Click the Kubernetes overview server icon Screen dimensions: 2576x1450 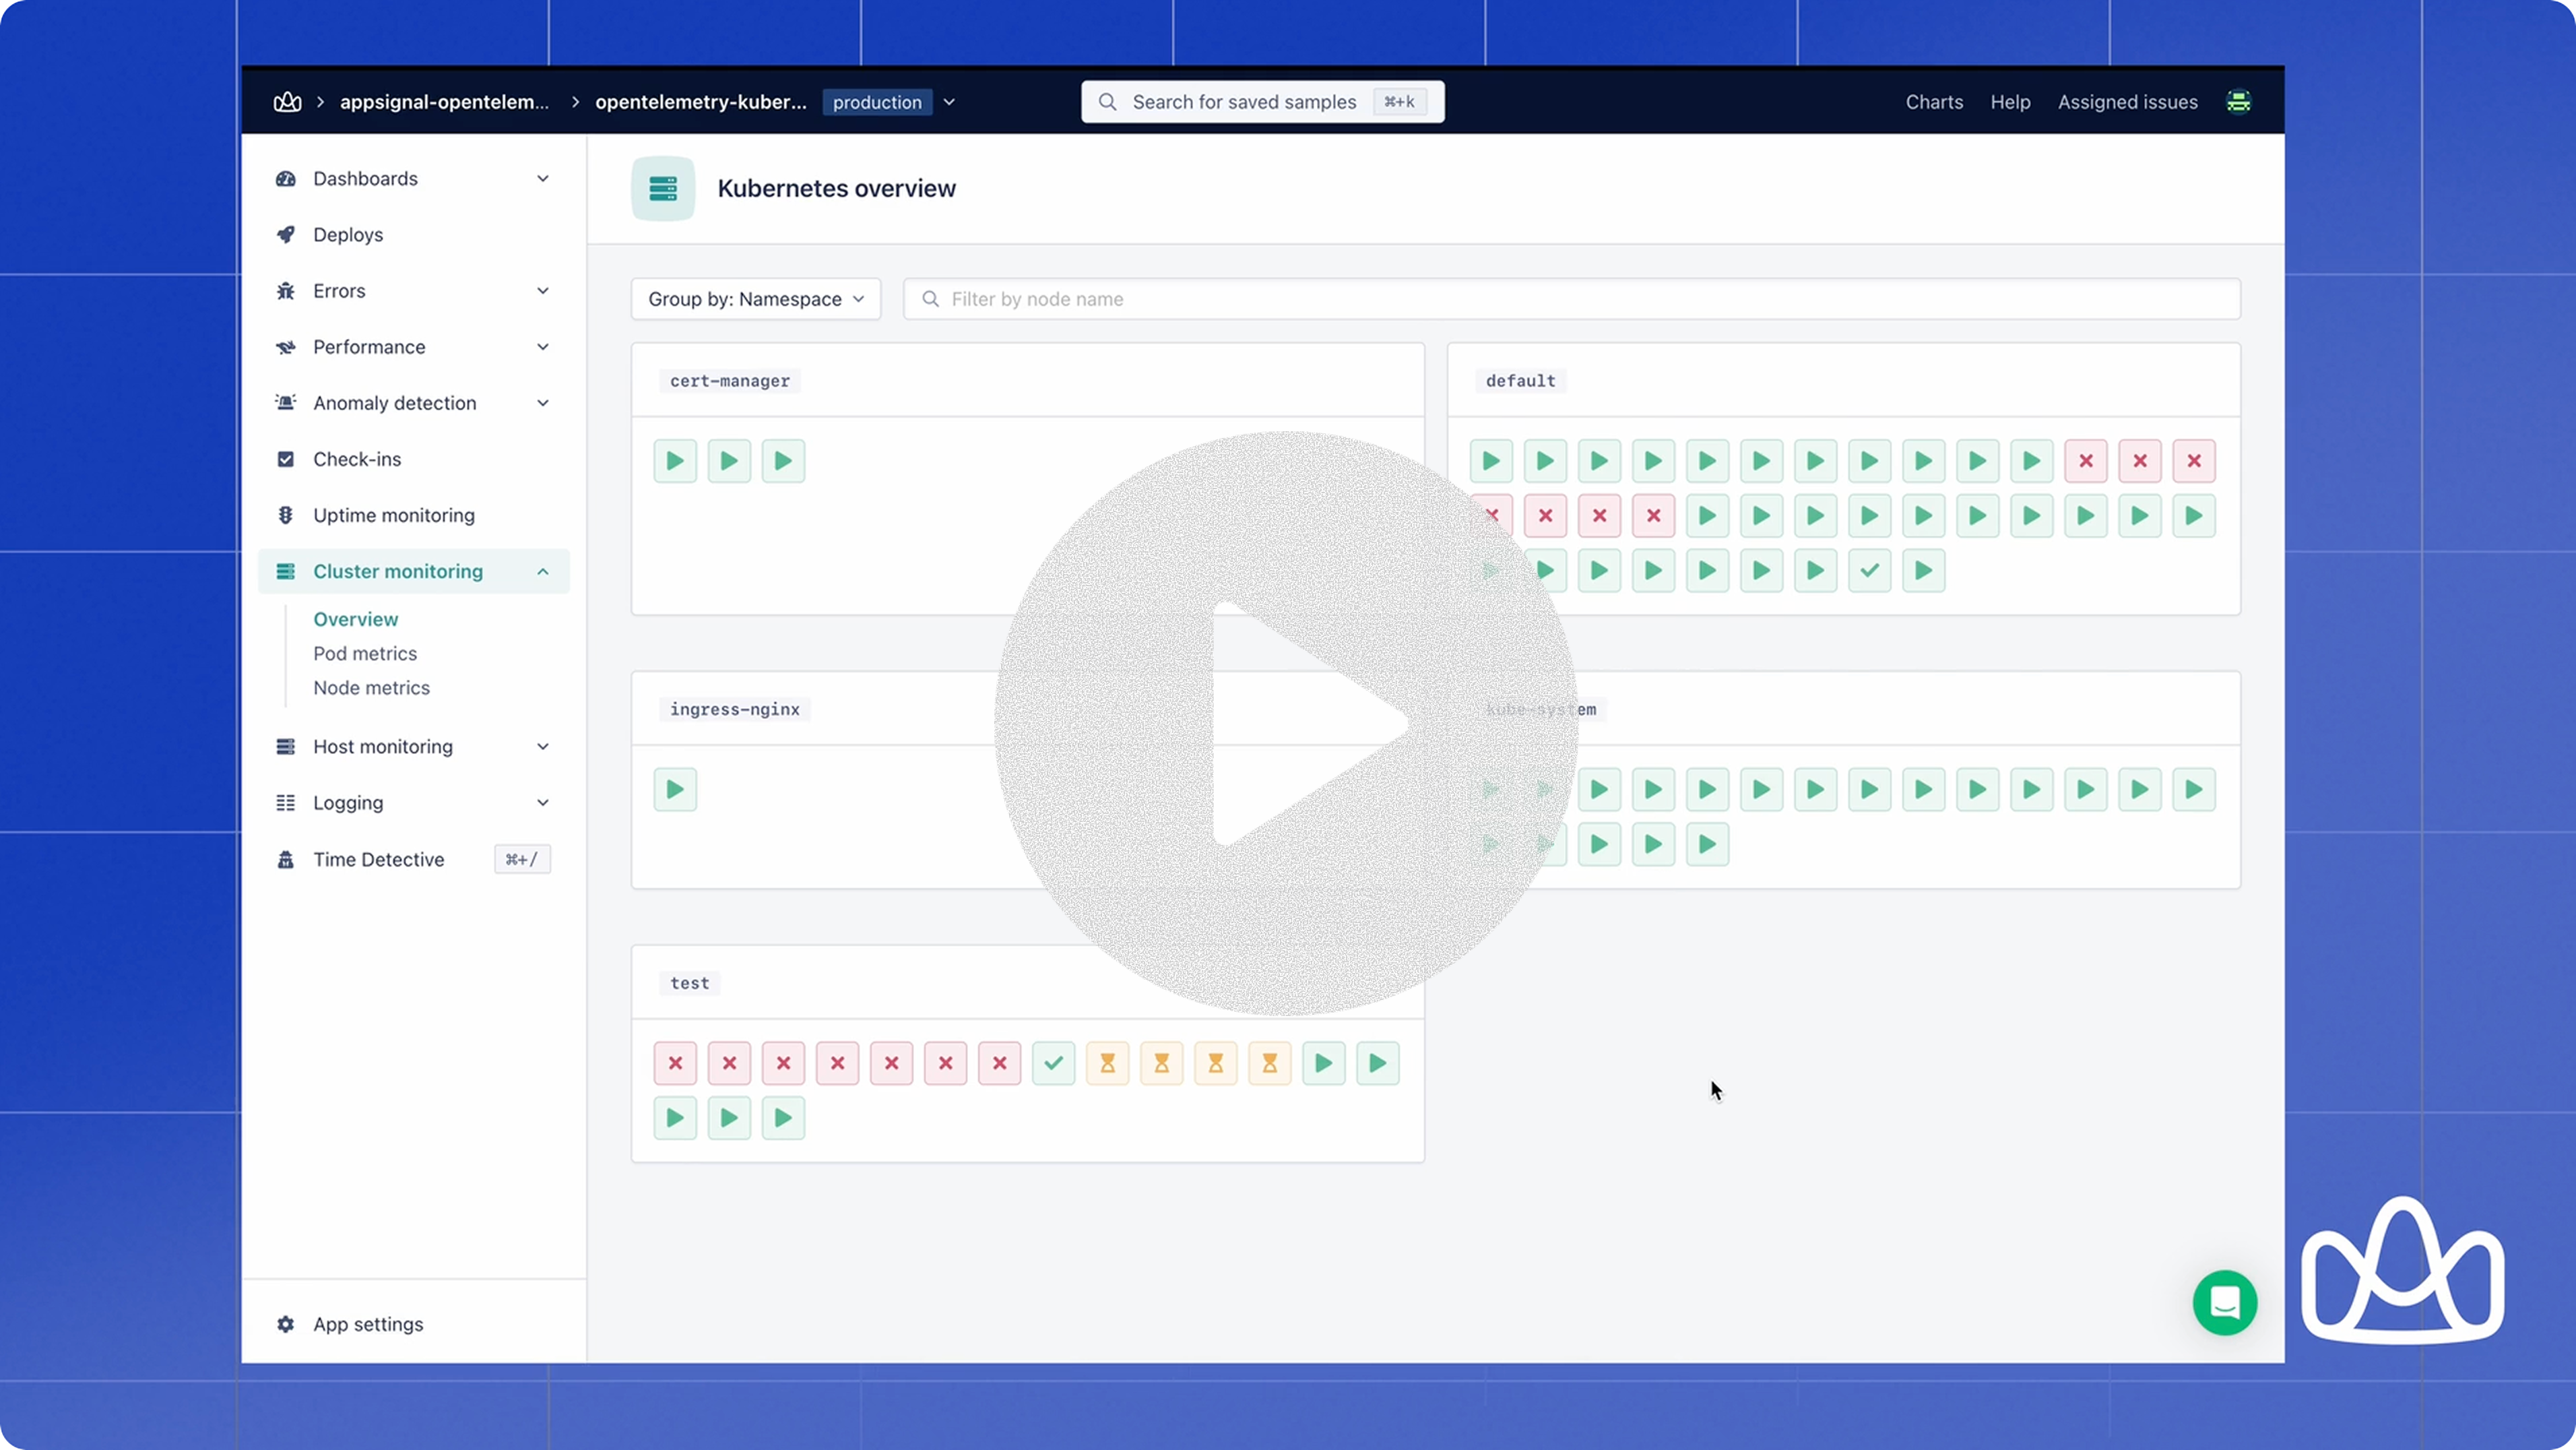663,189
